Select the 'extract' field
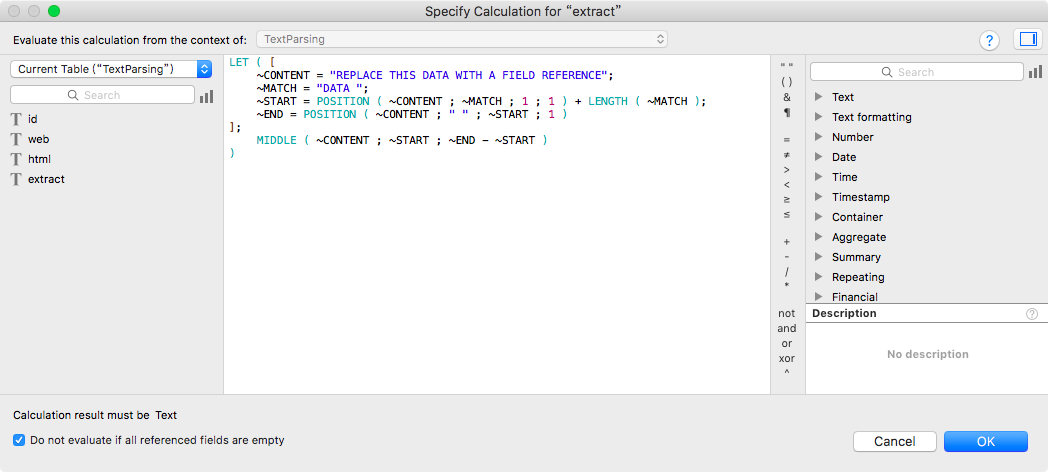The height and width of the screenshot is (472, 1048). (46, 179)
